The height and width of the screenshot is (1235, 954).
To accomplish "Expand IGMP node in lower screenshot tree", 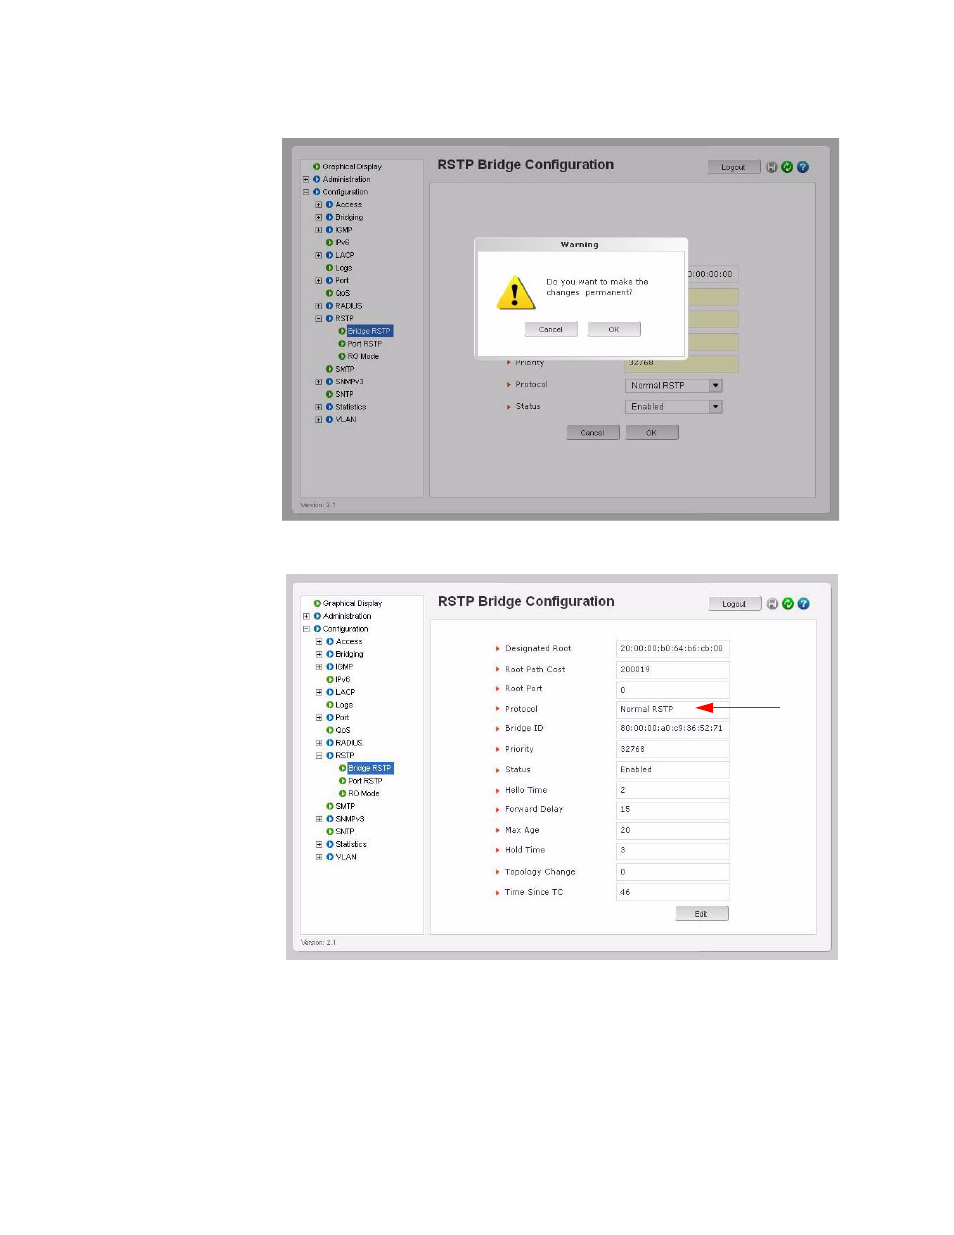I will pos(319,667).
